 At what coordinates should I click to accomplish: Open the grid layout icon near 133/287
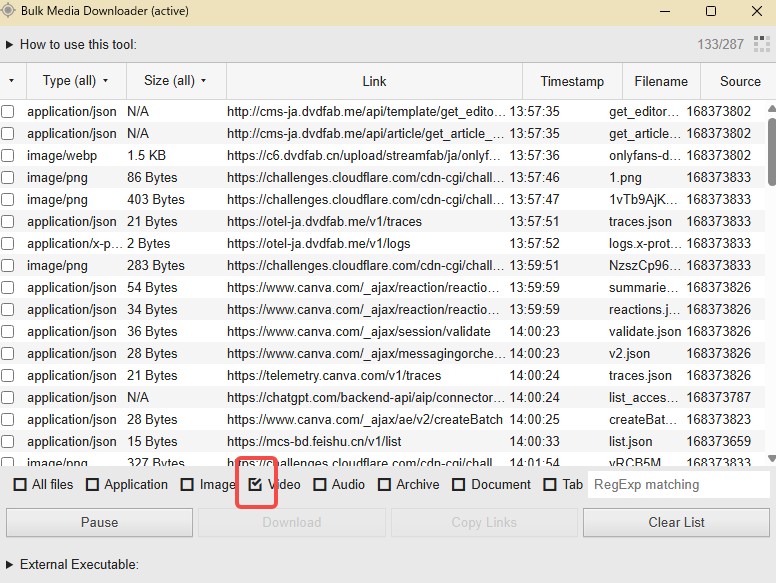point(761,44)
